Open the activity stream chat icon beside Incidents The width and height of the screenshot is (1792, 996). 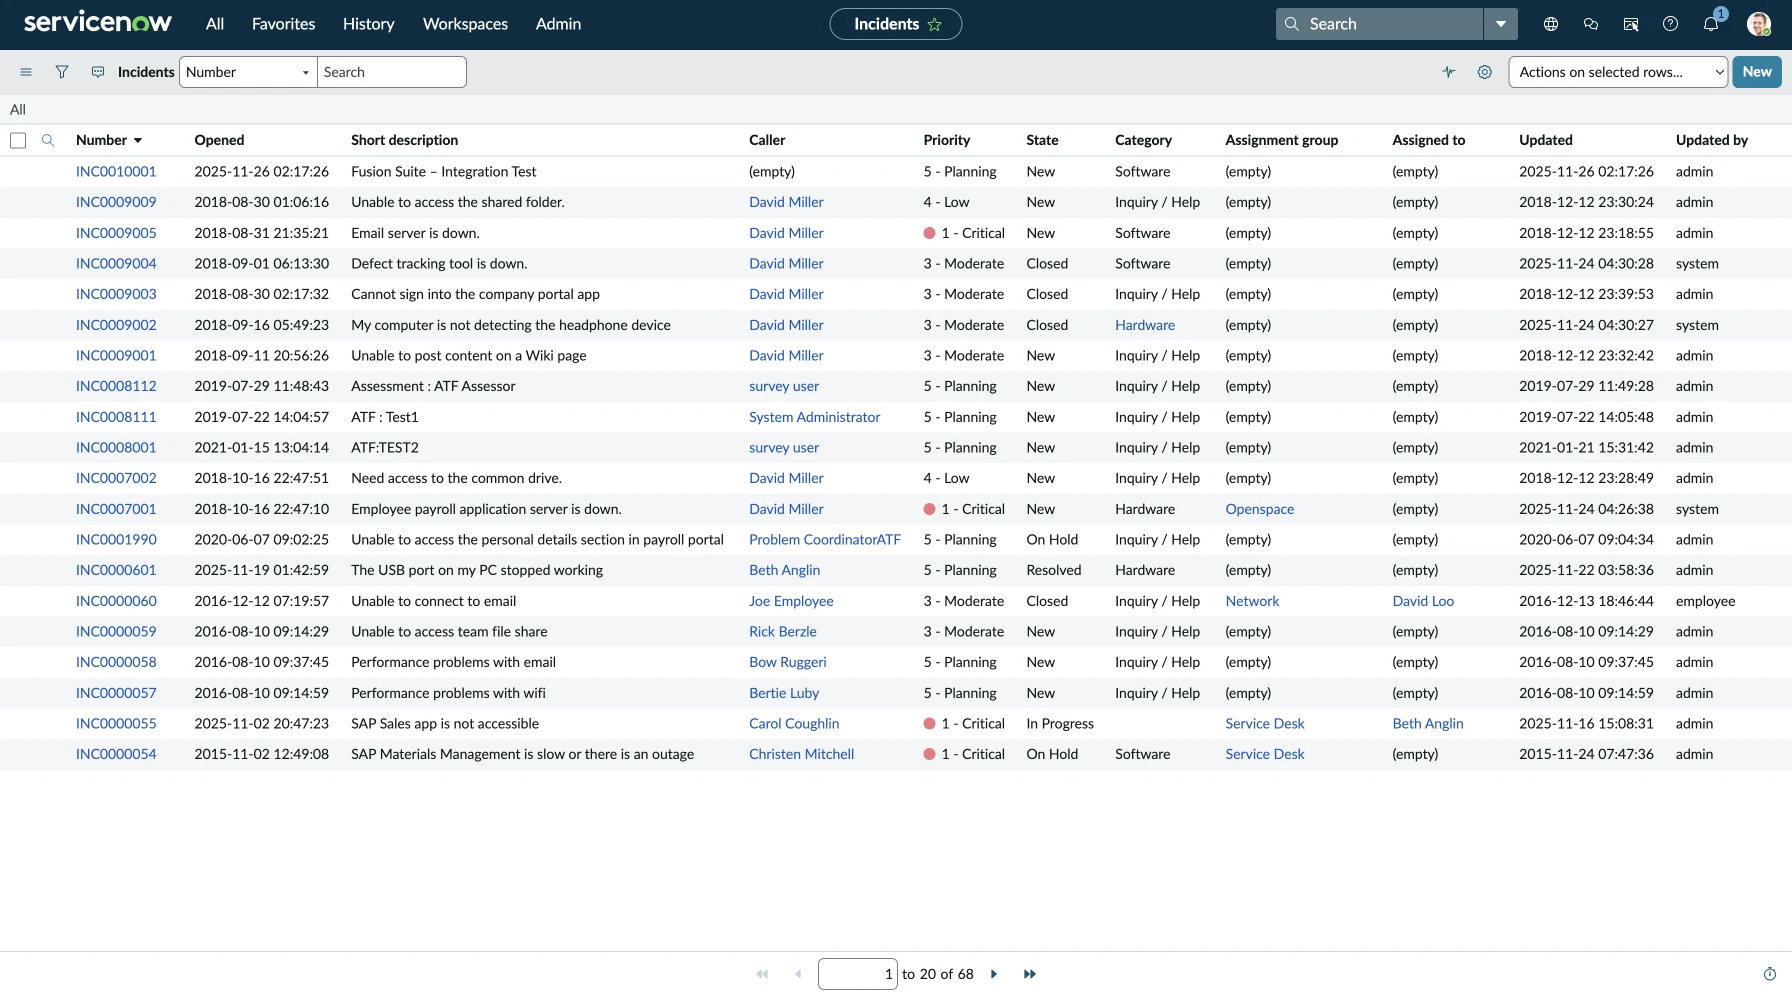tap(98, 72)
